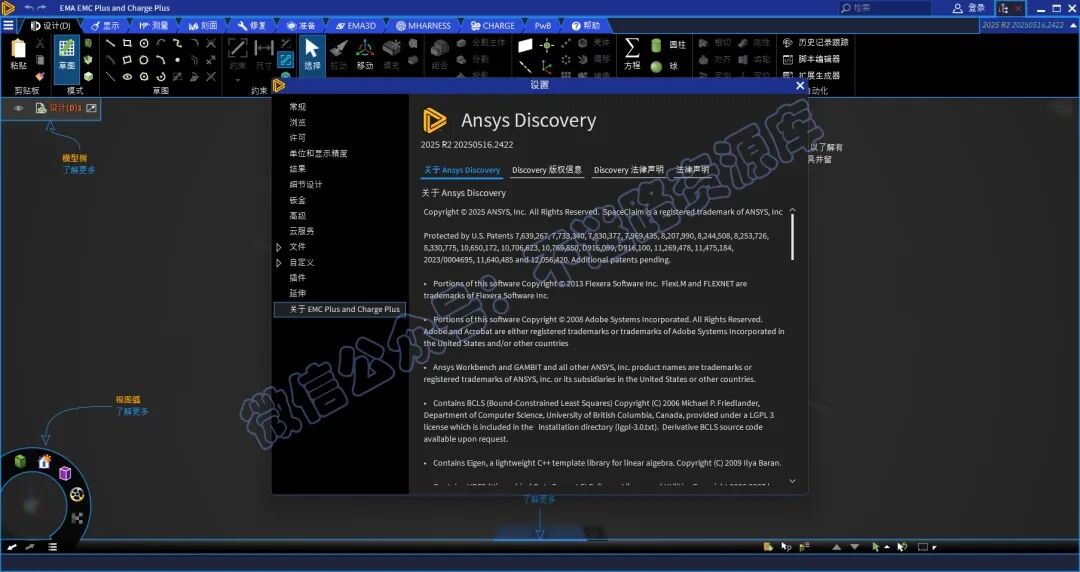Toggle visibility eye of 设计(D)1

coord(18,108)
